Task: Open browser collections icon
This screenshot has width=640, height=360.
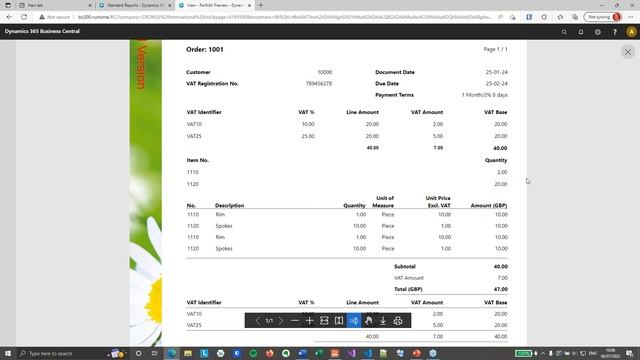Action: tap(575, 17)
